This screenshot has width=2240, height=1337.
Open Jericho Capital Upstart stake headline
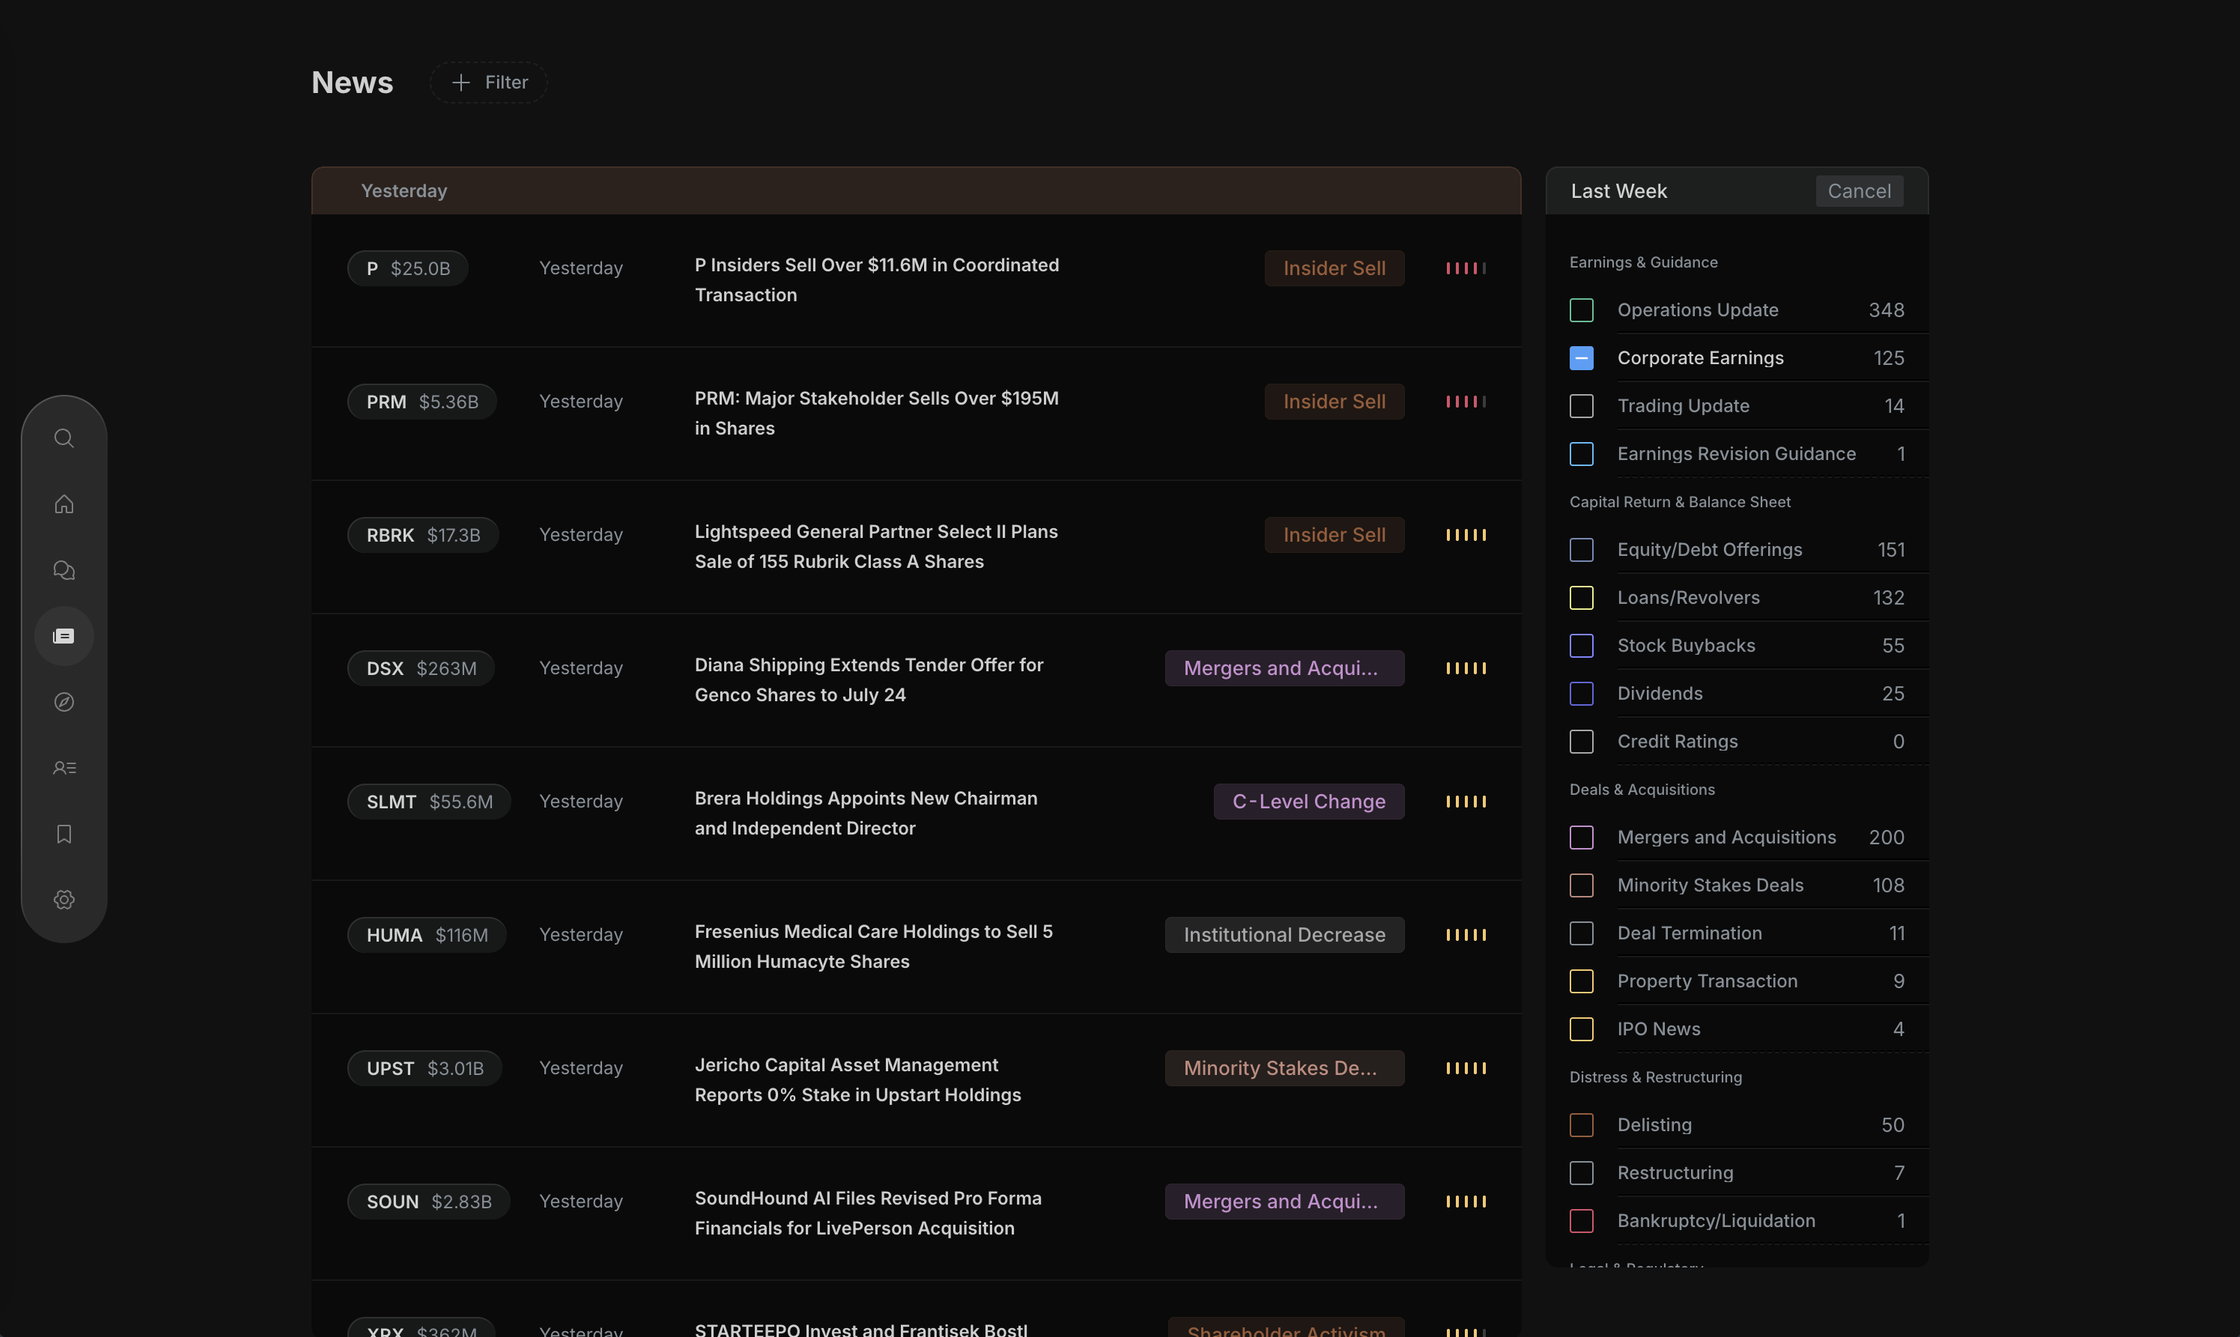[858, 1081]
